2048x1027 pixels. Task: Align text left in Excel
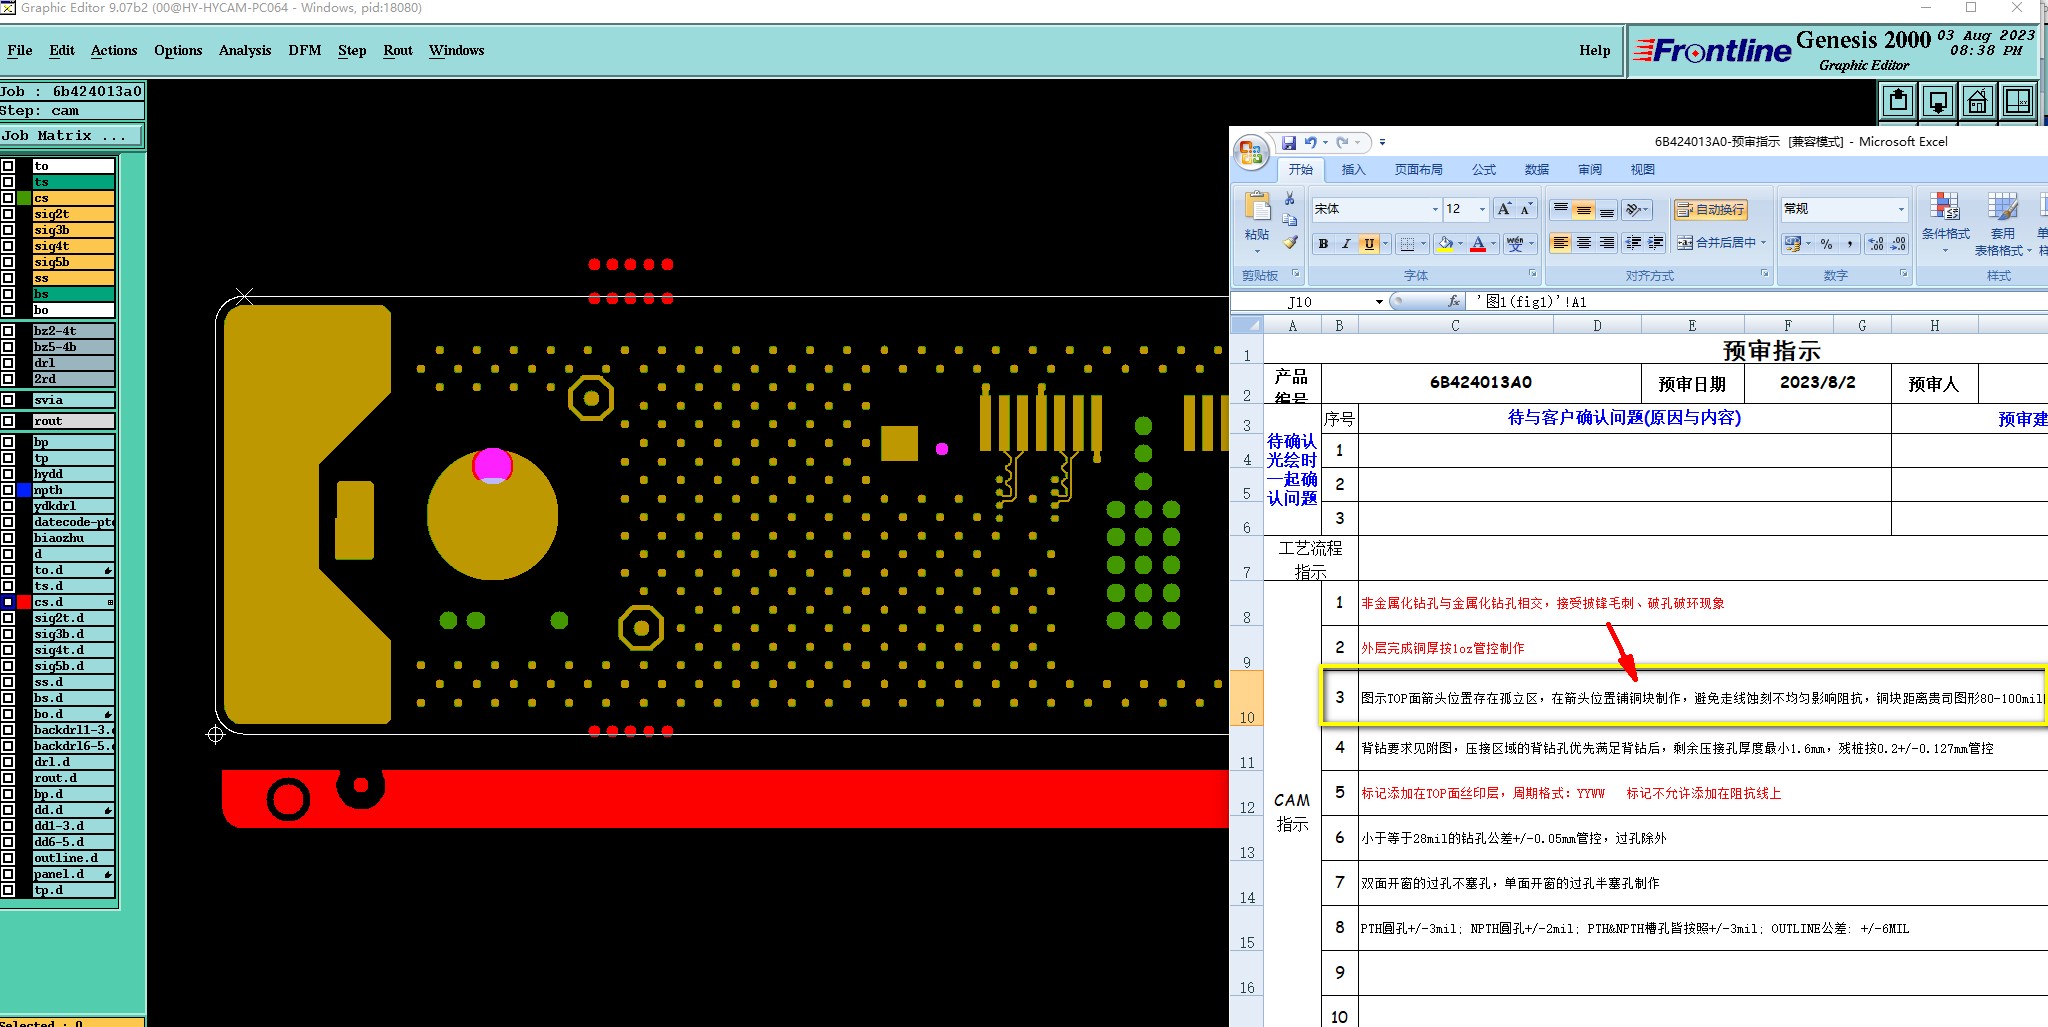[1560, 243]
